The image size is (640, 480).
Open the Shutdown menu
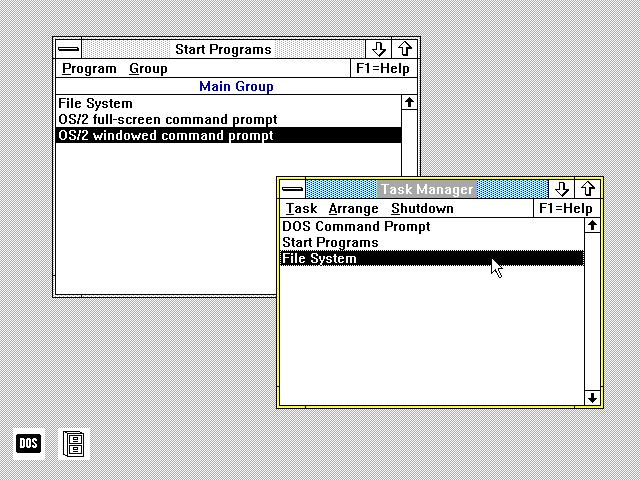point(422,209)
